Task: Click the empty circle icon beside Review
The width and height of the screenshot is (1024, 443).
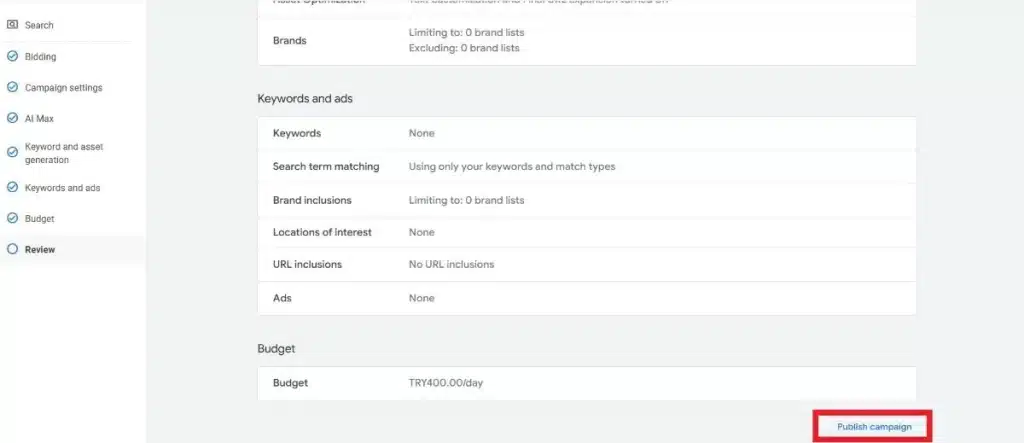Action: pyautogui.click(x=12, y=249)
